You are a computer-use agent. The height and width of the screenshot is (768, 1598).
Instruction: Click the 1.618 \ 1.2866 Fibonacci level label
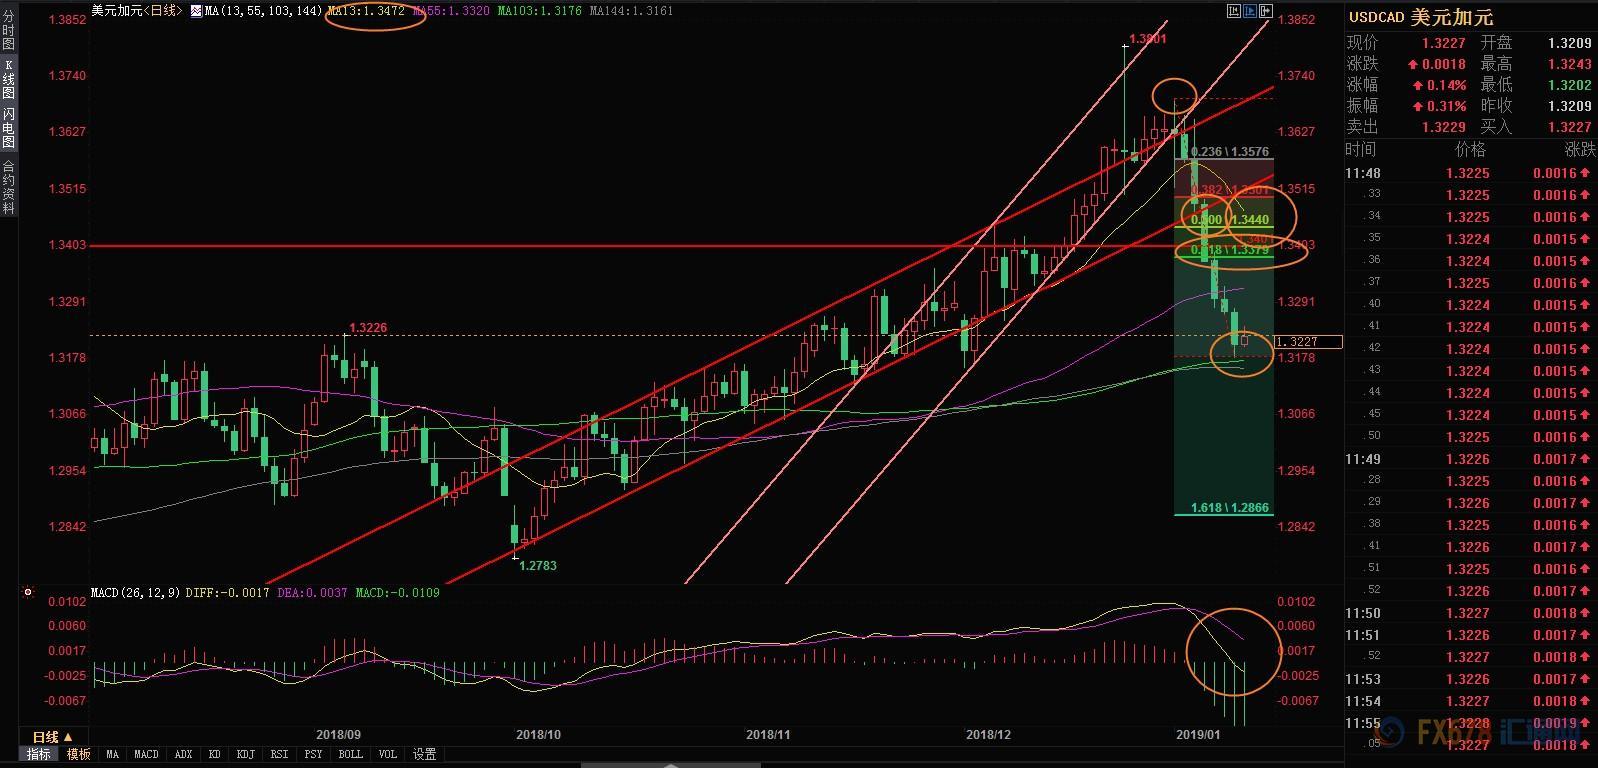point(1230,508)
